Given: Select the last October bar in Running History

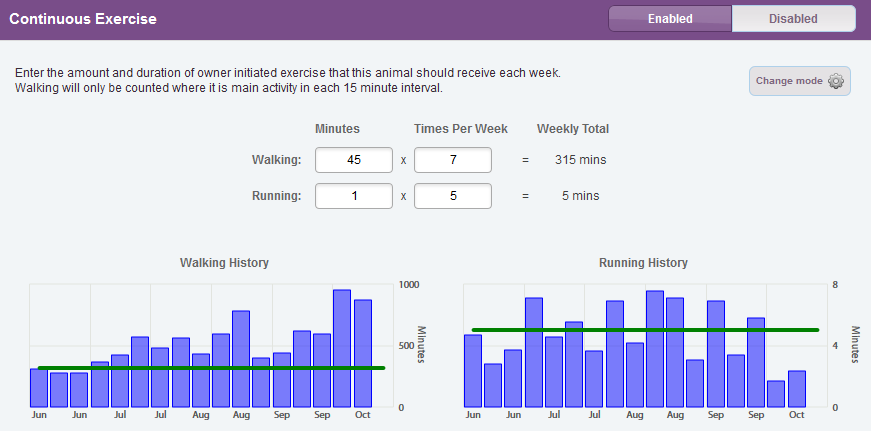Looking at the screenshot, I should pyautogui.click(x=797, y=389).
